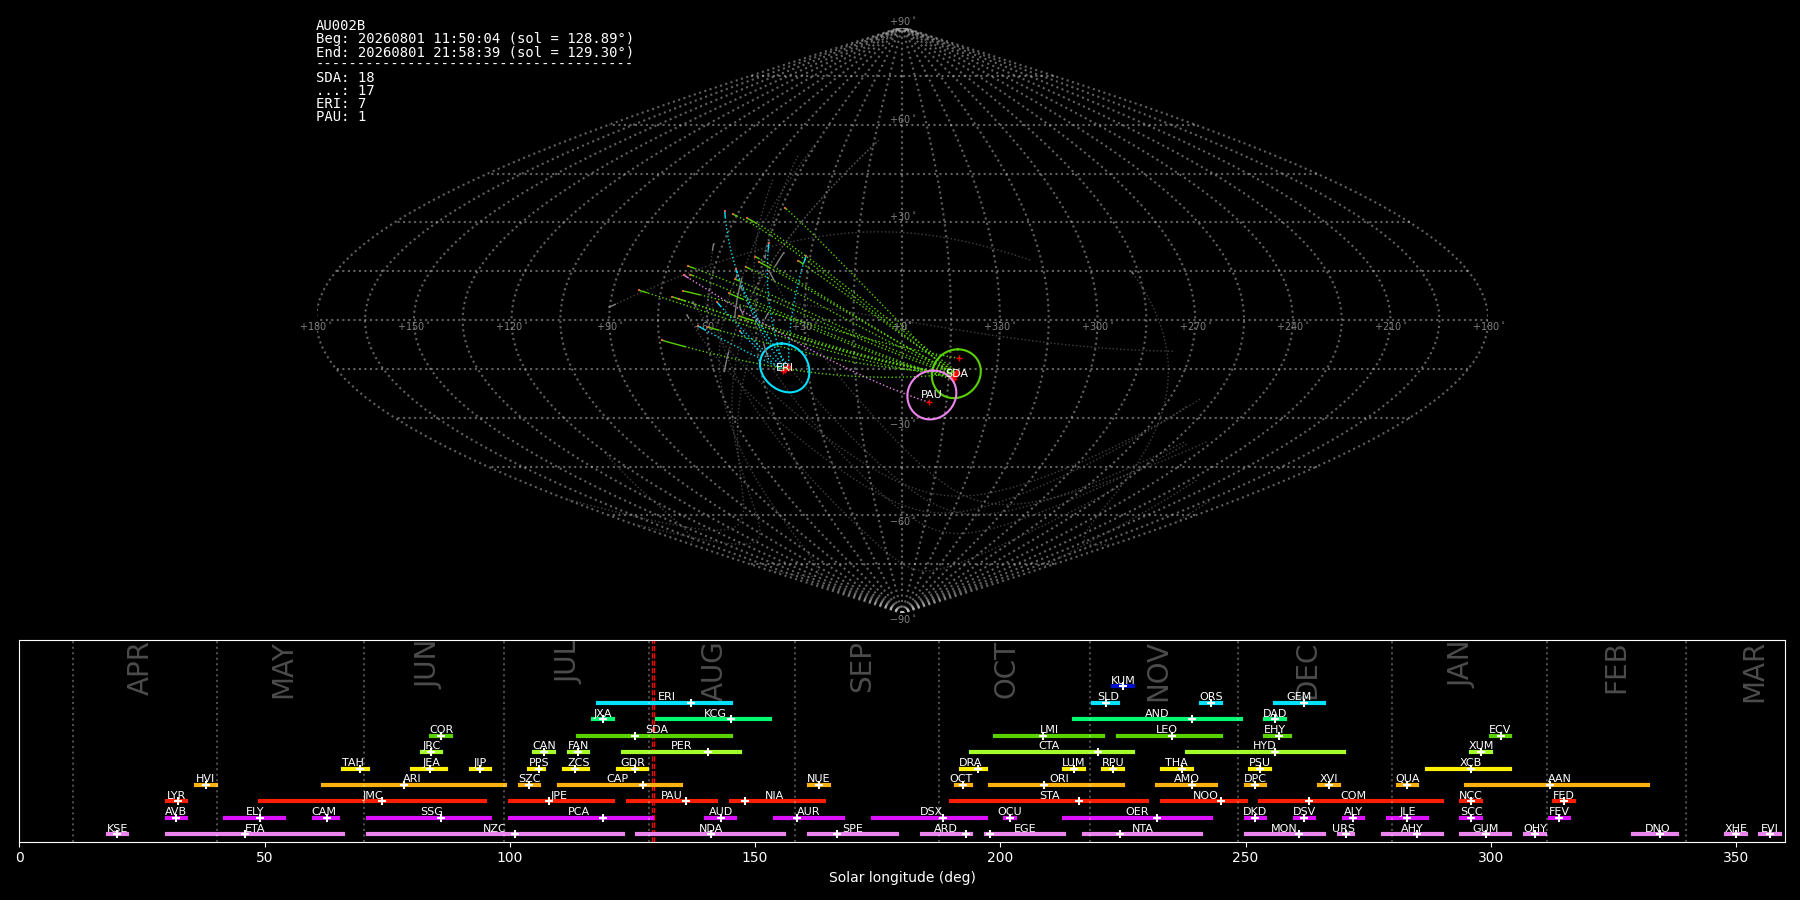
Task: Click the PER shower activity bar
Action: click(x=681, y=752)
